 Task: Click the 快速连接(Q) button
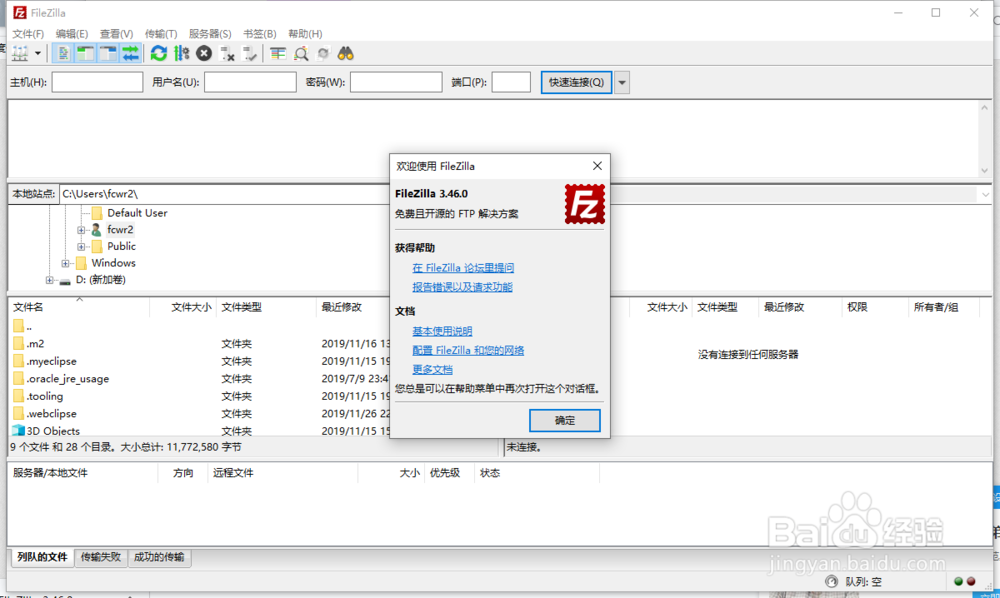(x=577, y=82)
